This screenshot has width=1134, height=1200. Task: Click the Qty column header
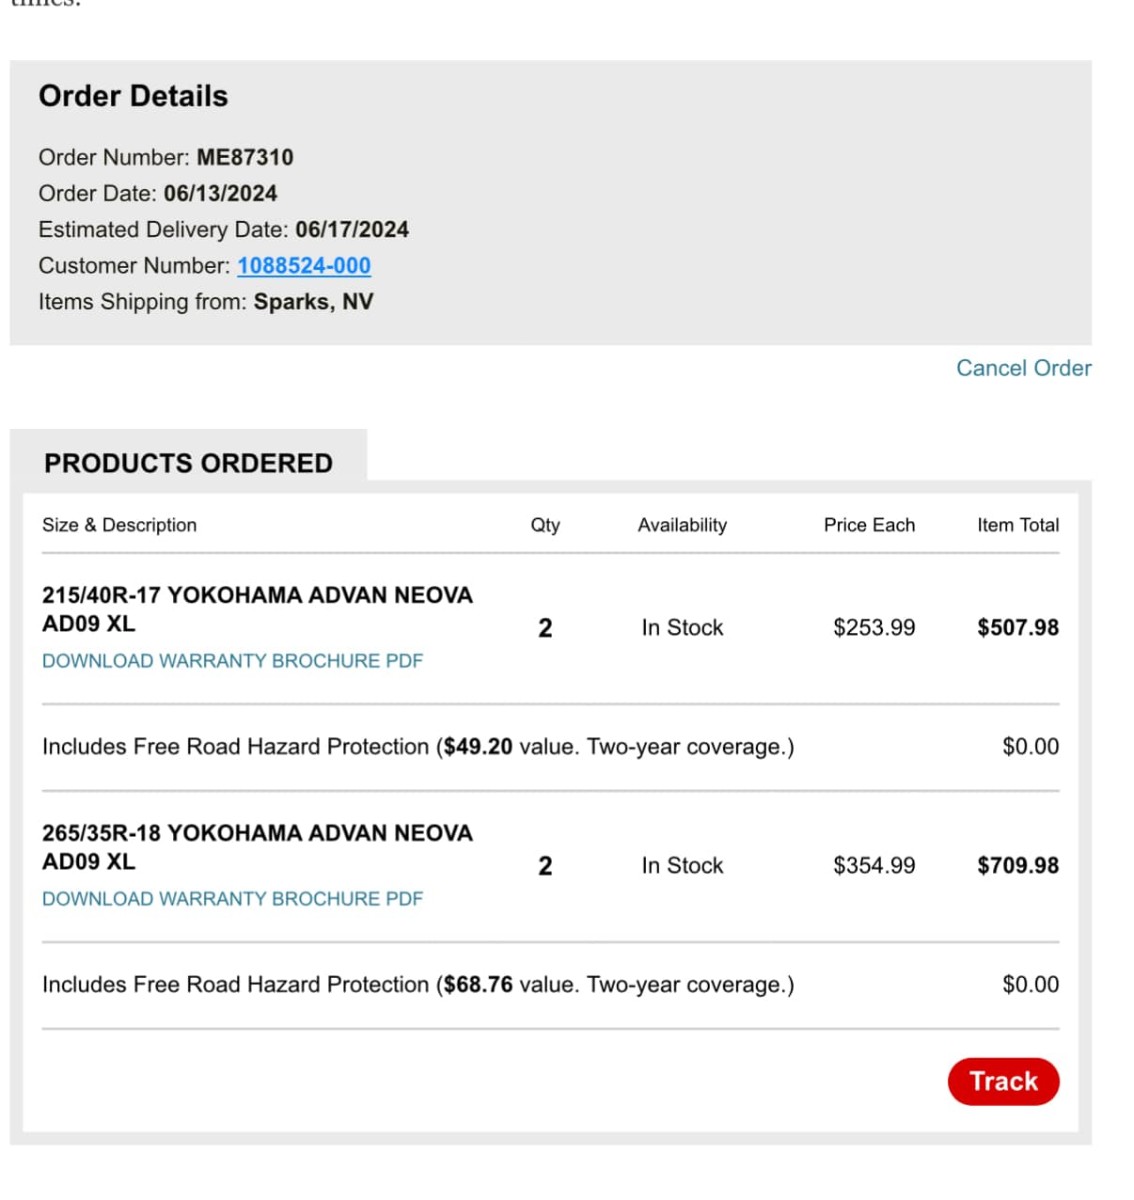tap(545, 525)
